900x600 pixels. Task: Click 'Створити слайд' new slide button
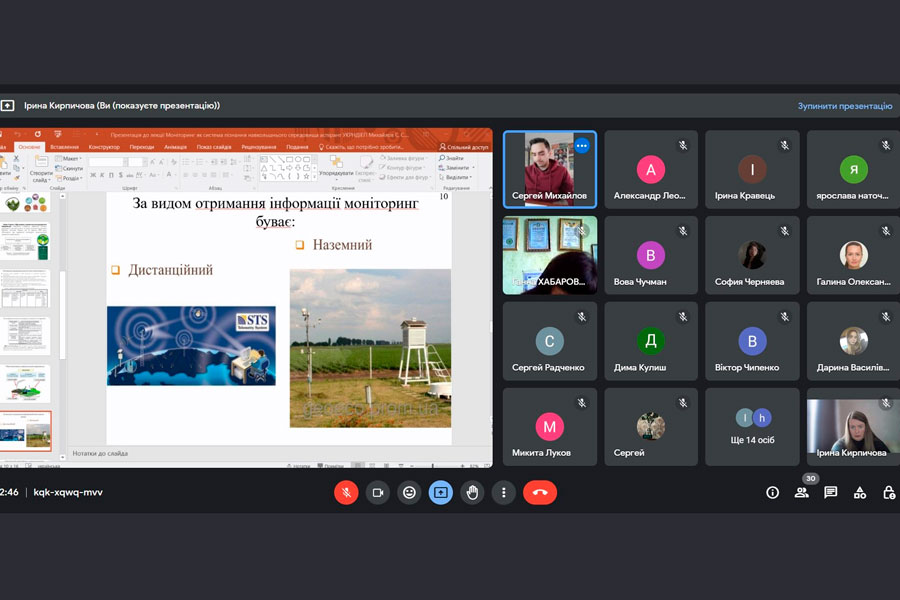(x=40, y=169)
